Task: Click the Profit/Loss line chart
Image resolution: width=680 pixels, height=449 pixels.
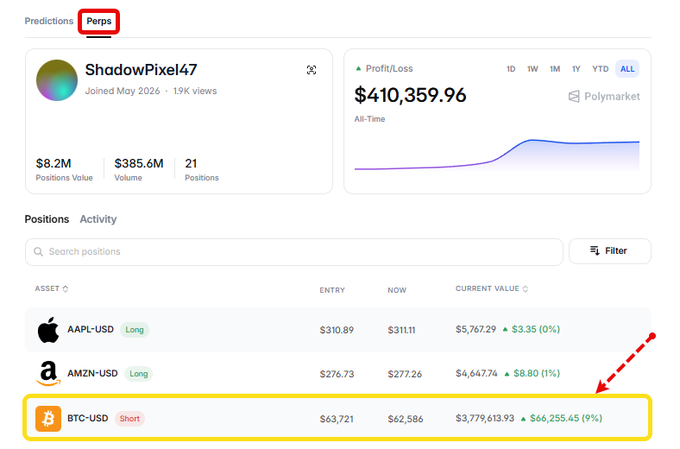Action: tap(497, 155)
